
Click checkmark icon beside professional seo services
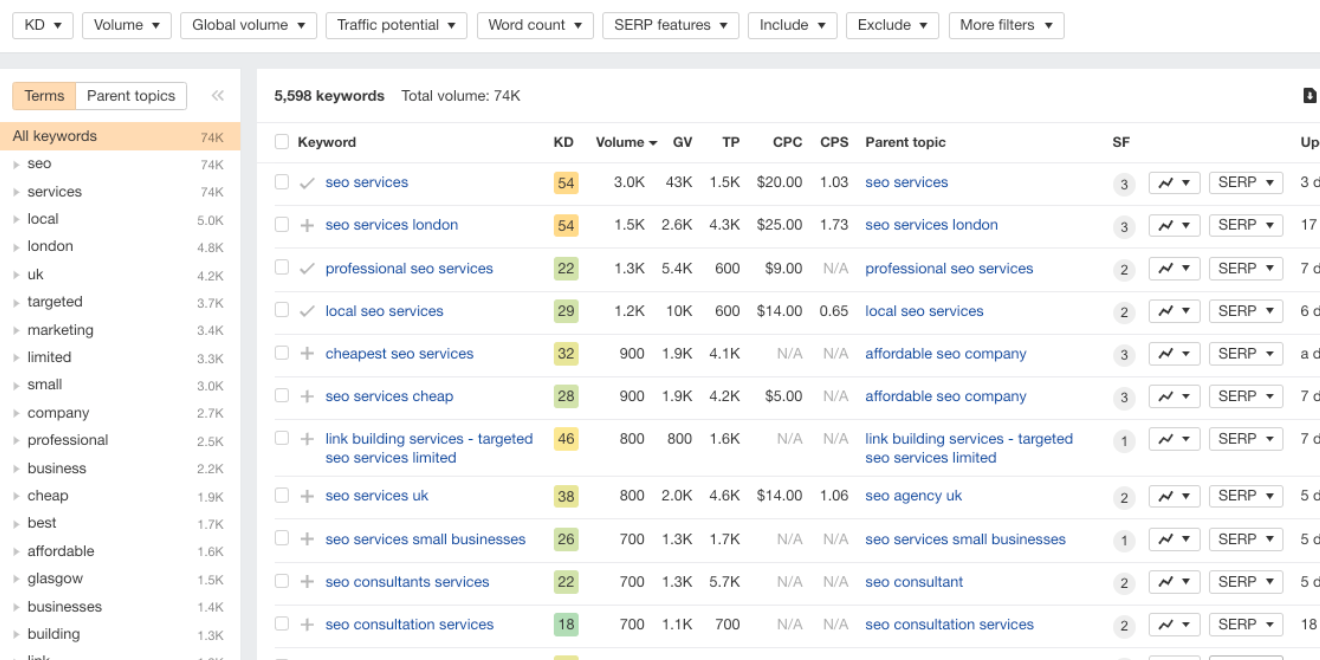[308, 268]
